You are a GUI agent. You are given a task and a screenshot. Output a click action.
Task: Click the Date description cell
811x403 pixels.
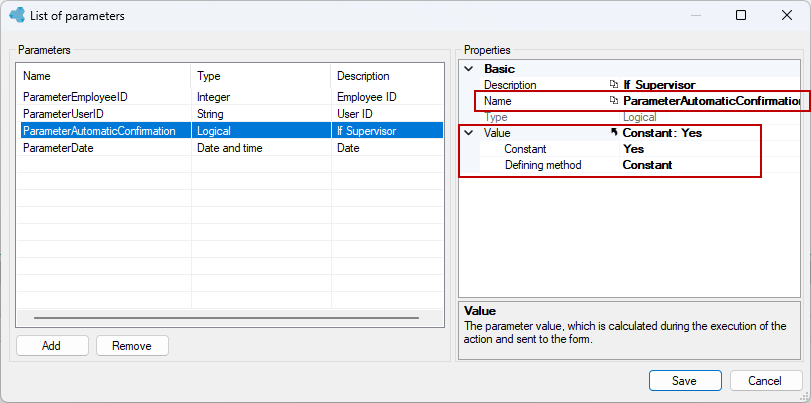point(387,148)
